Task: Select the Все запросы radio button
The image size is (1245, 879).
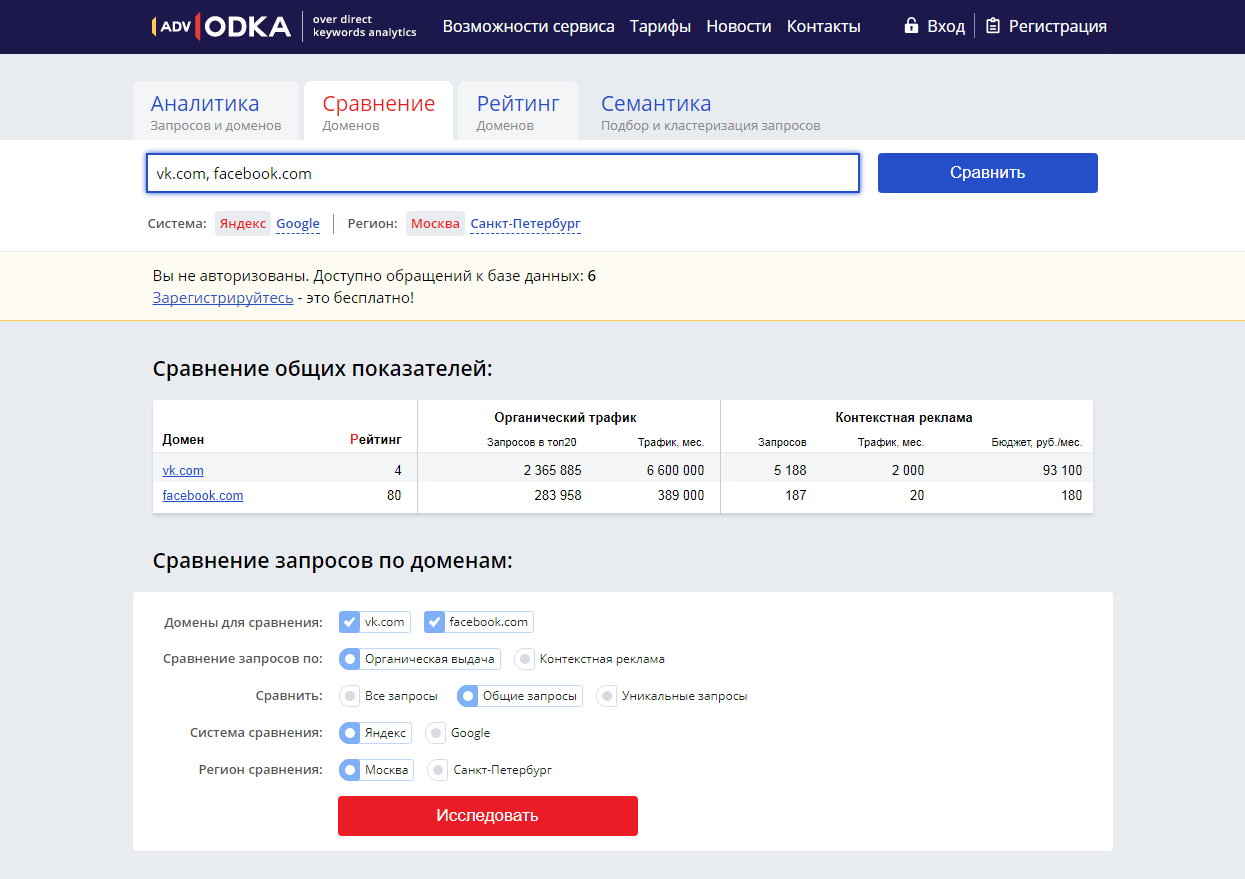Action: coord(350,695)
